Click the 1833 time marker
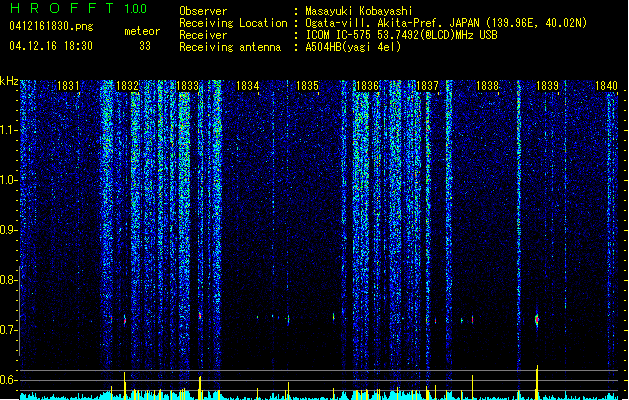 tap(187, 86)
